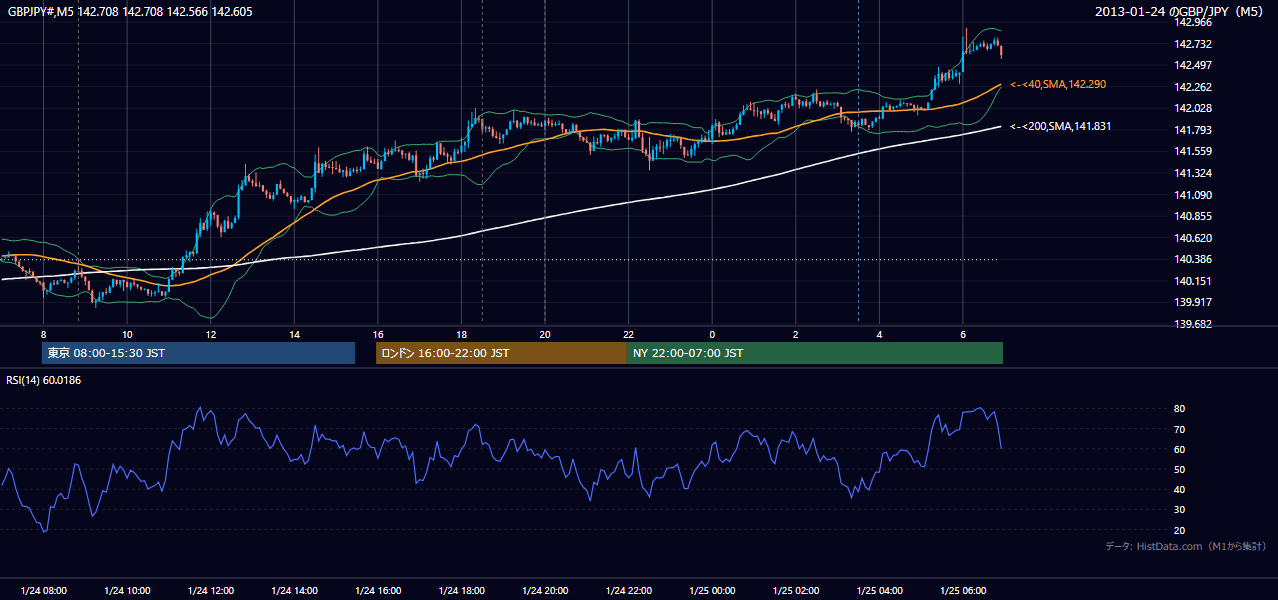Image resolution: width=1278 pixels, height=600 pixels.
Task: Click the 東京 08:00-15:30 JST session bar
Action: click(198, 353)
